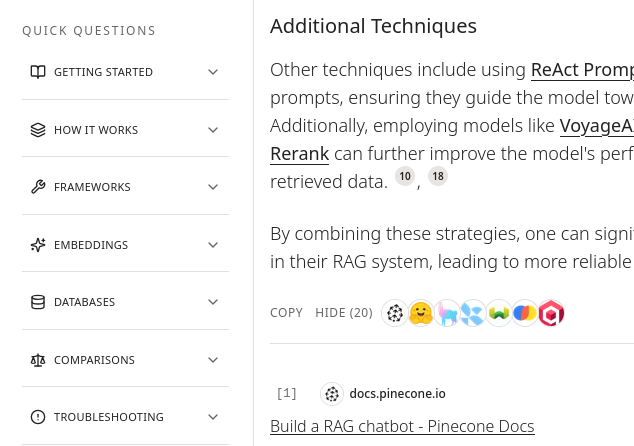Hide the 20 sources list
Screen dimensions: 634x446
click(343, 313)
